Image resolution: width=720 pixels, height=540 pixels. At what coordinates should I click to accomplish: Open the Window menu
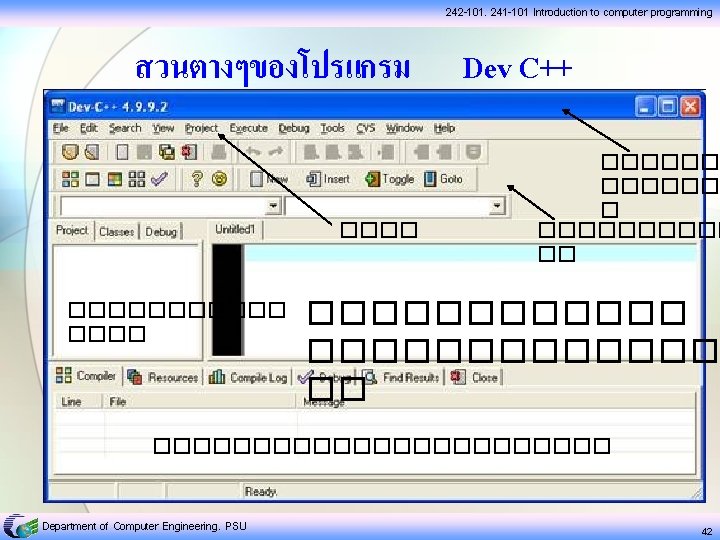click(404, 128)
